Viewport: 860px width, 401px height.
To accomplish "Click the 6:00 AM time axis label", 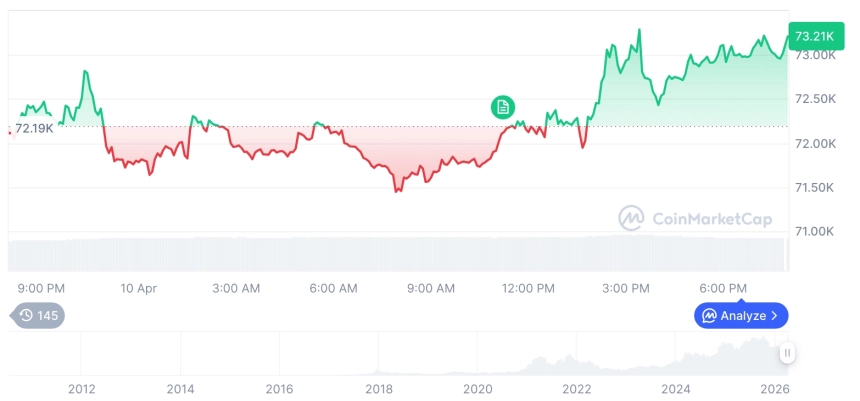I will click(x=333, y=288).
